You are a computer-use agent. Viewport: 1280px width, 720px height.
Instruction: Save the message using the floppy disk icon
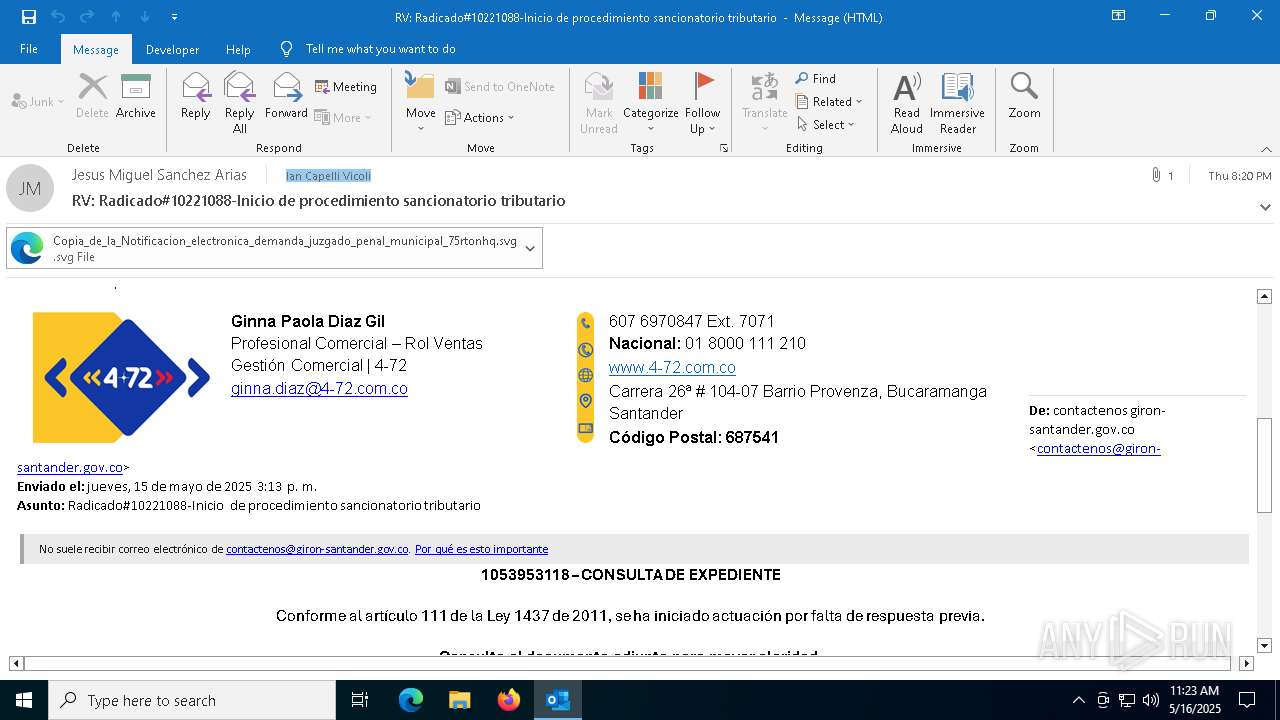28,17
